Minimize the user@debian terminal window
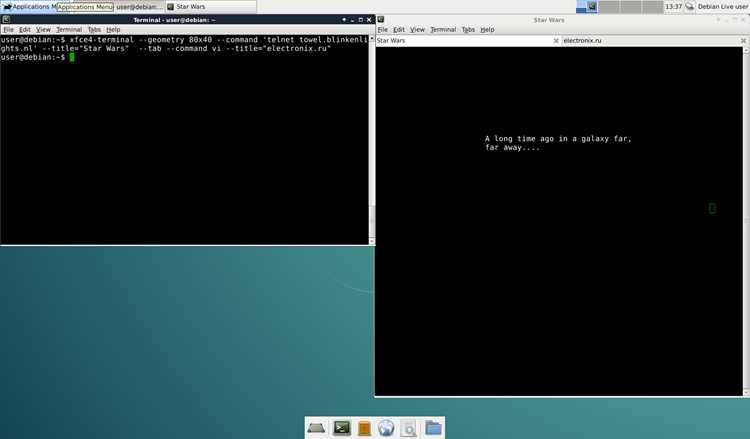Screen dimensions: 750x439 point(353,20)
